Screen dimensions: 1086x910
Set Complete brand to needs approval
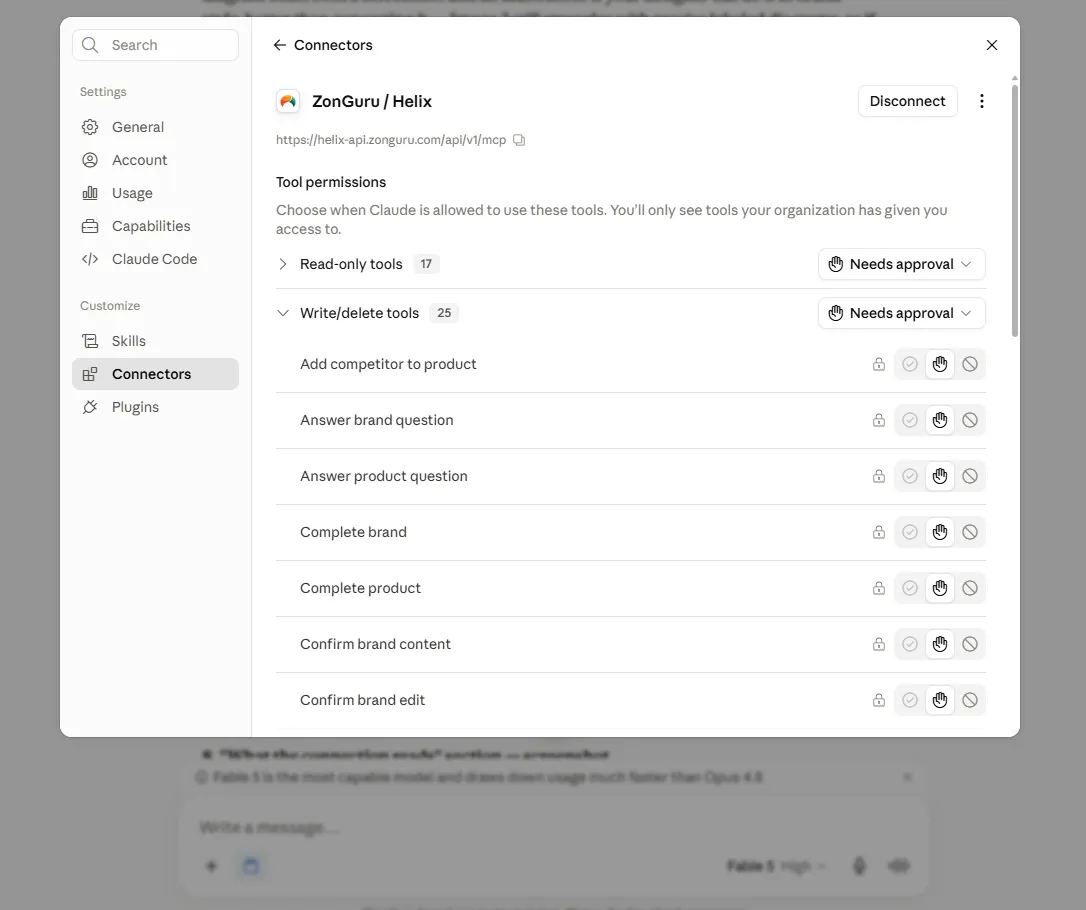(x=940, y=533)
